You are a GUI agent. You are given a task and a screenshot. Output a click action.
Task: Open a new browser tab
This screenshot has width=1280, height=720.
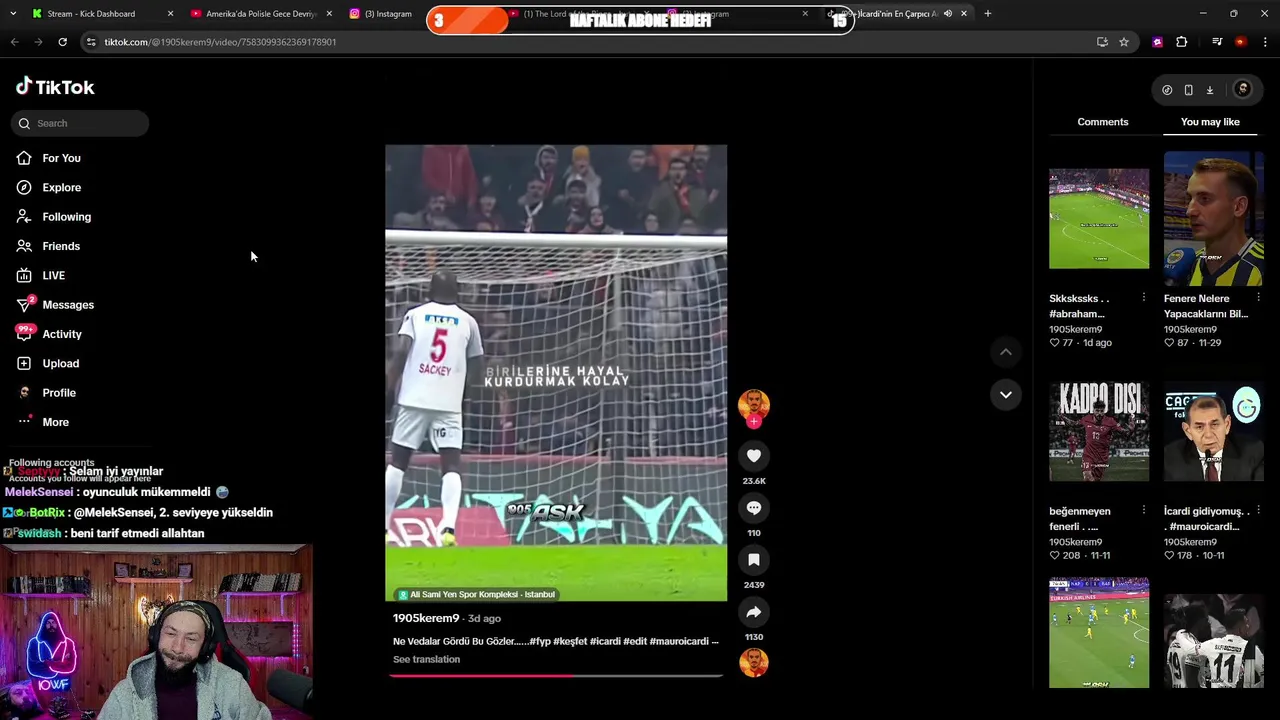tap(987, 14)
